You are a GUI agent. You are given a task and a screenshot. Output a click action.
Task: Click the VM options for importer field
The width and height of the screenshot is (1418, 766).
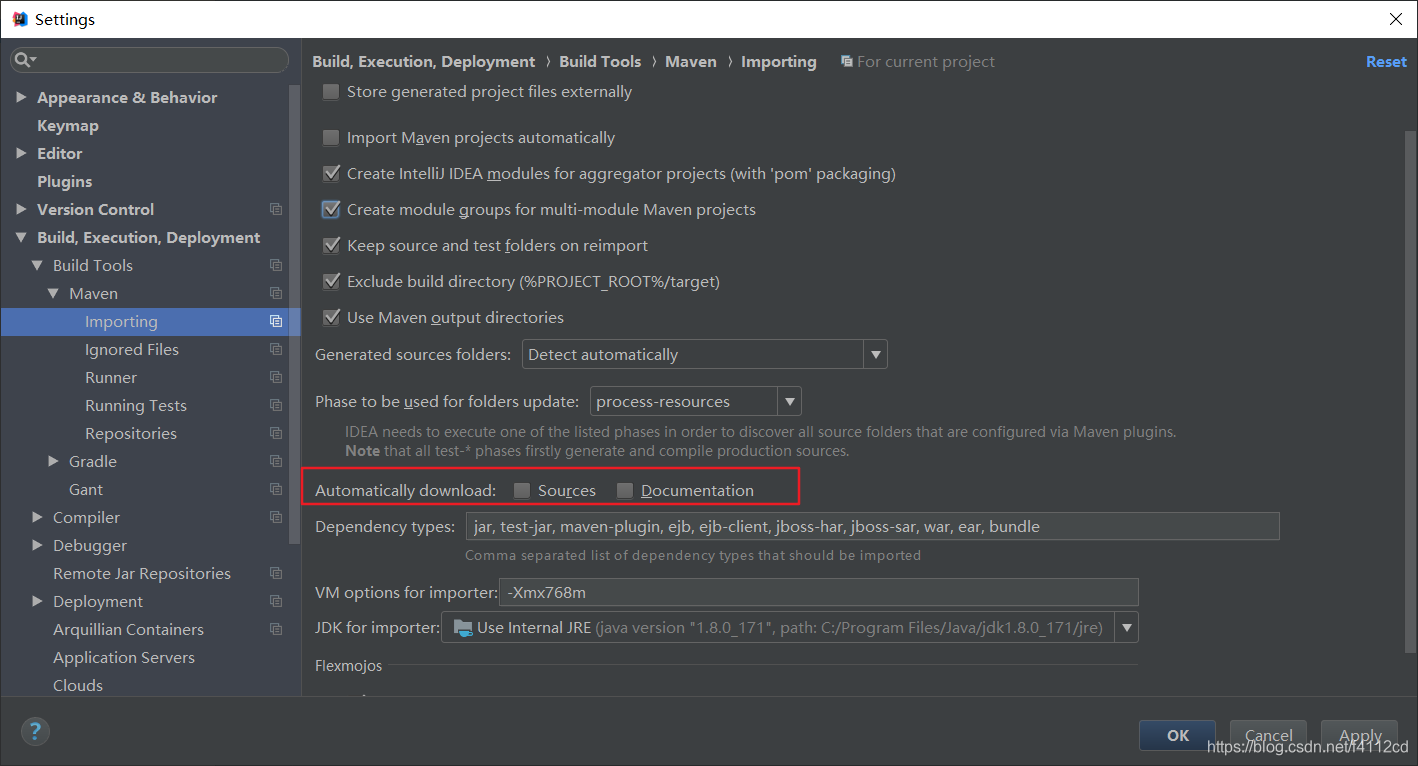(x=818, y=593)
